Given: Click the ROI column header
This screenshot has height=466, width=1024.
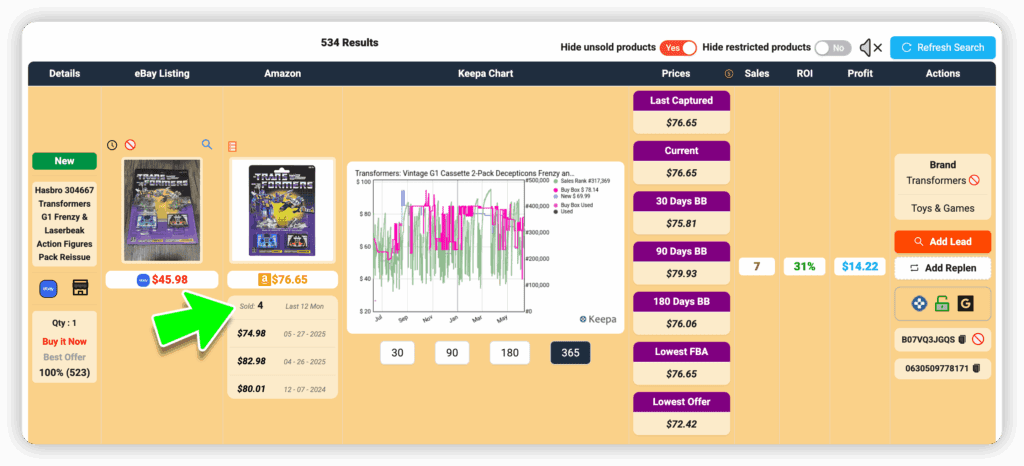Looking at the screenshot, I should [x=805, y=74].
